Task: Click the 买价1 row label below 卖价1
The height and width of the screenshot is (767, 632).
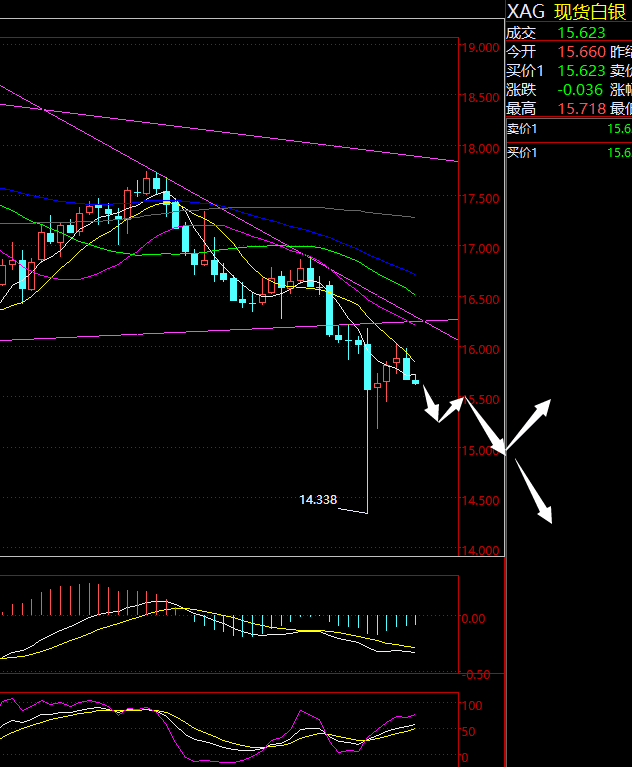Action: point(522,153)
